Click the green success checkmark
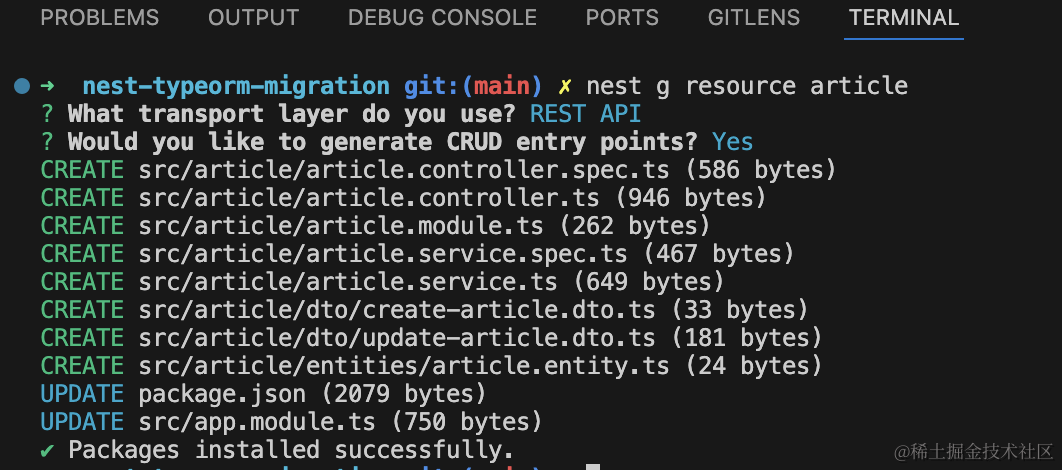Image resolution: width=1062 pixels, height=470 pixels. [47, 450]
